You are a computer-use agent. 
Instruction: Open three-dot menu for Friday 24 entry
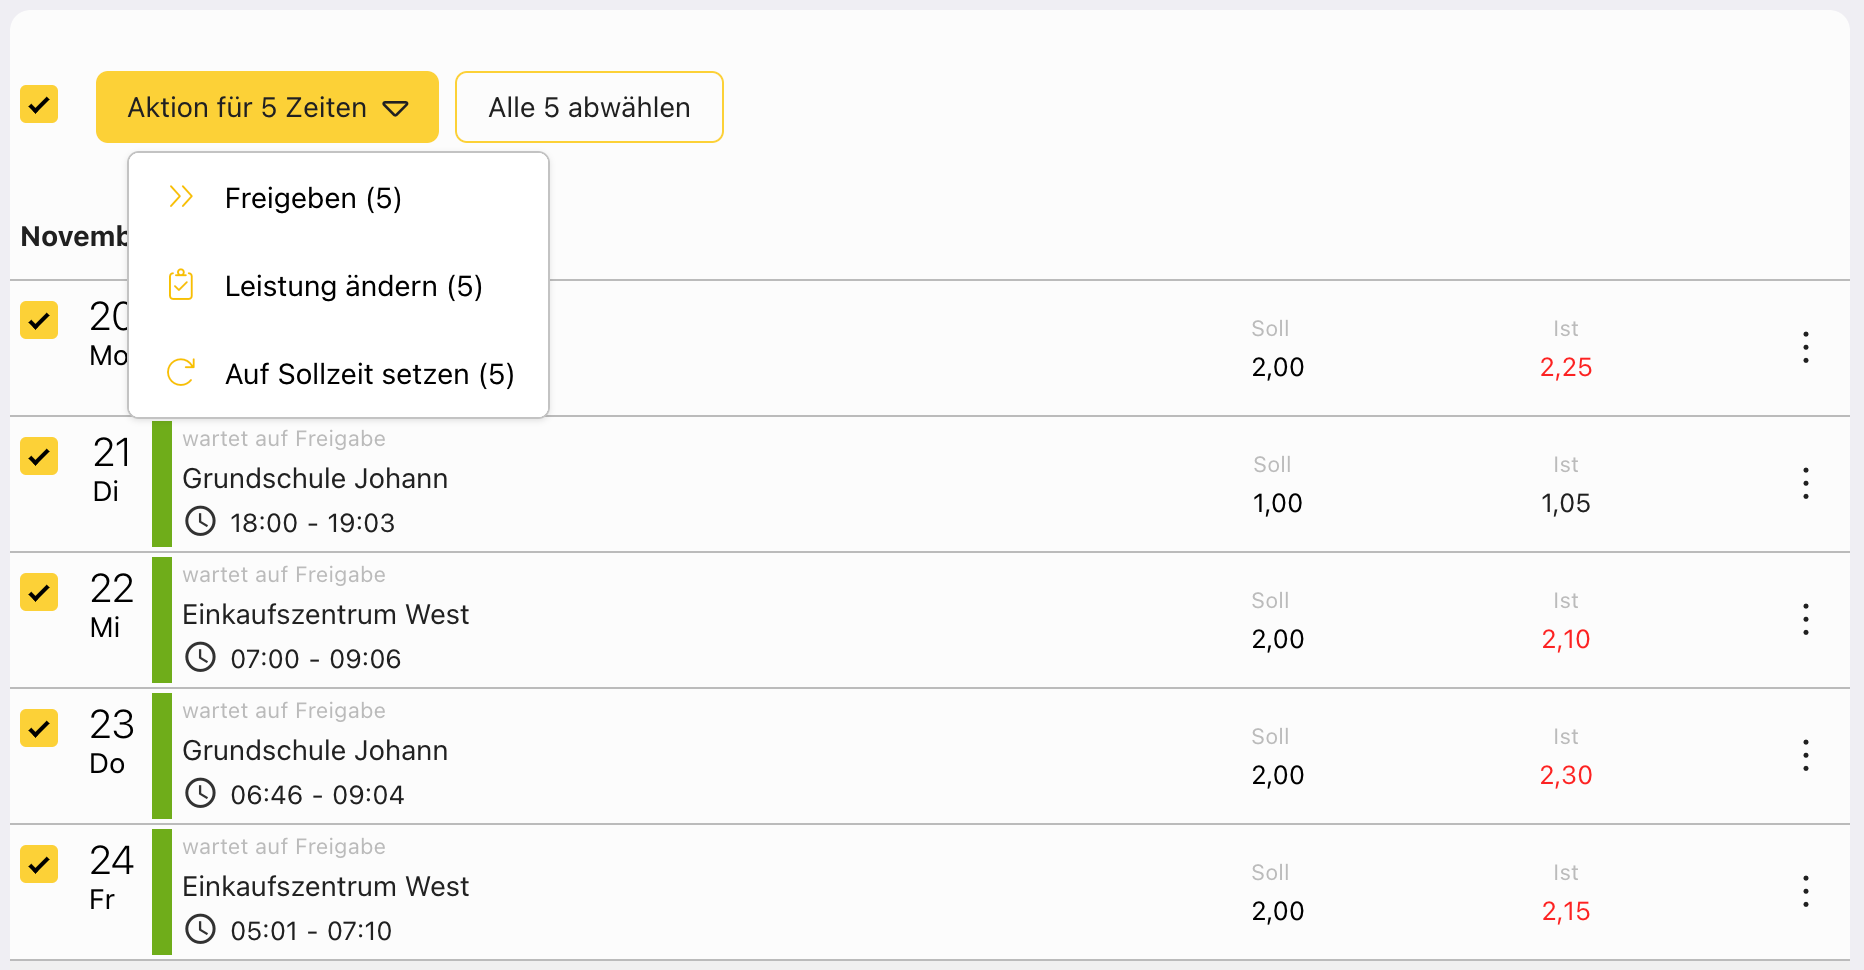tap(1805, 891)
